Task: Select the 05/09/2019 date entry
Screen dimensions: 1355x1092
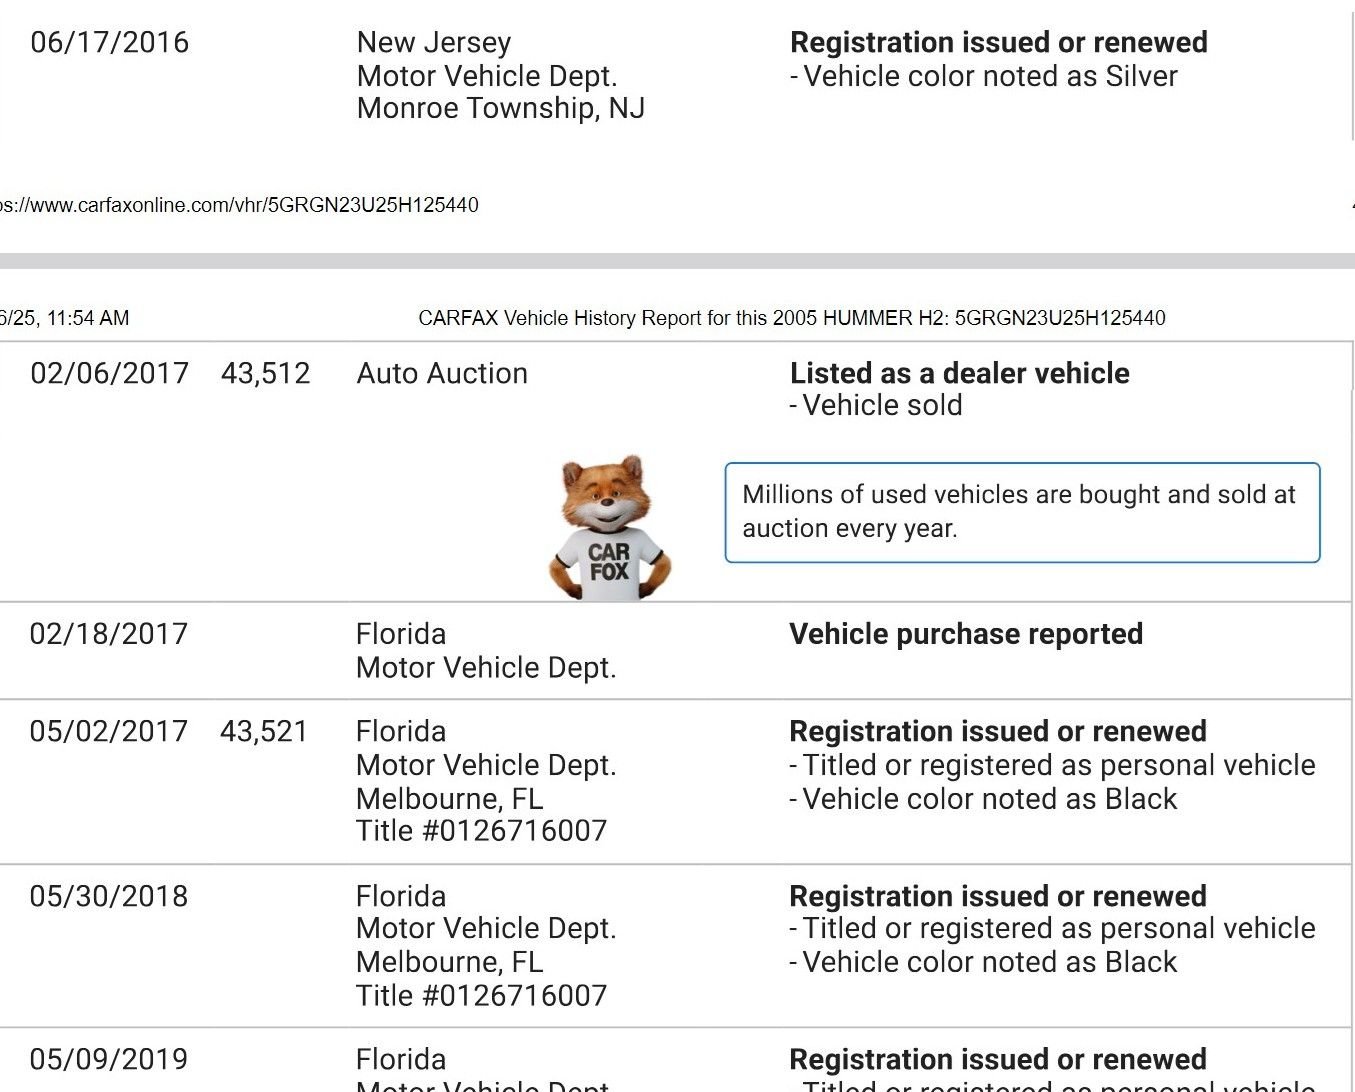Action: click(x=109, y=1059)
